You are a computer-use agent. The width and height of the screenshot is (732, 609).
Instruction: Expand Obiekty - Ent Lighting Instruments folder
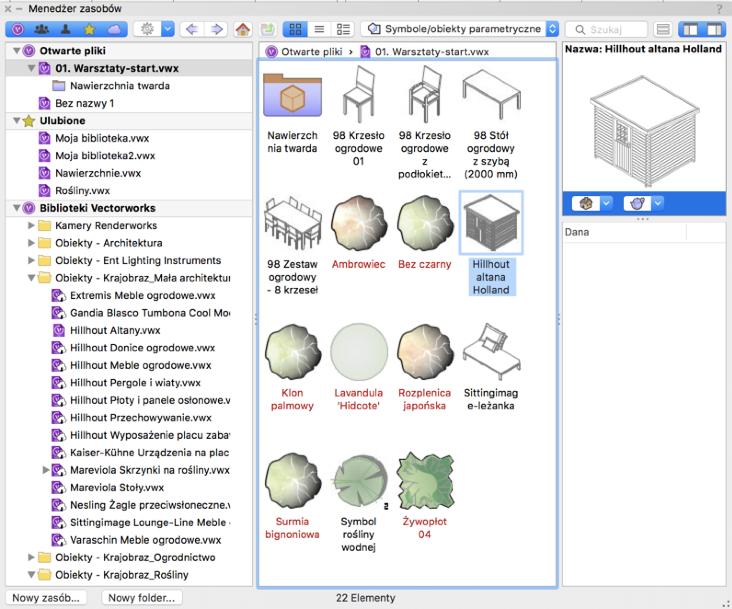(x=31, y=260)
